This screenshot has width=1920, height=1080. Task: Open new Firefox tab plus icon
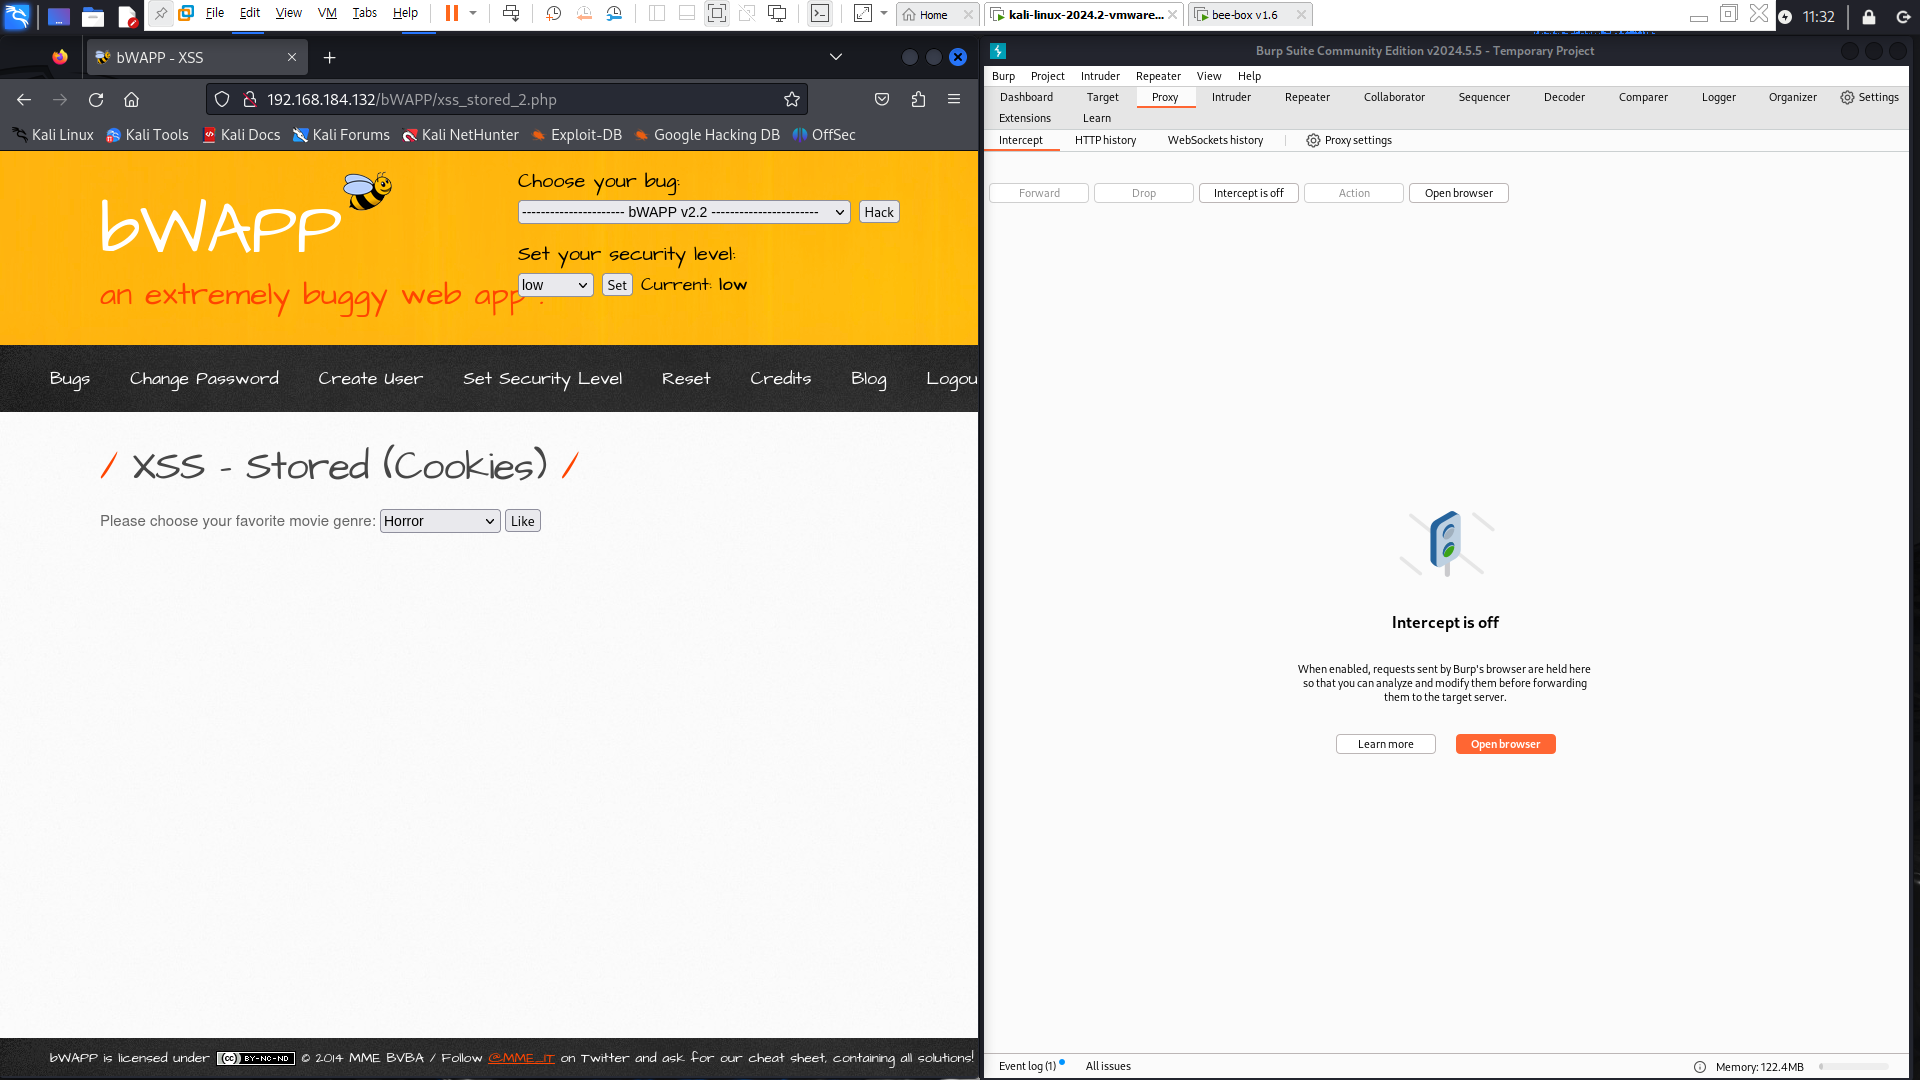coord(330,58)
